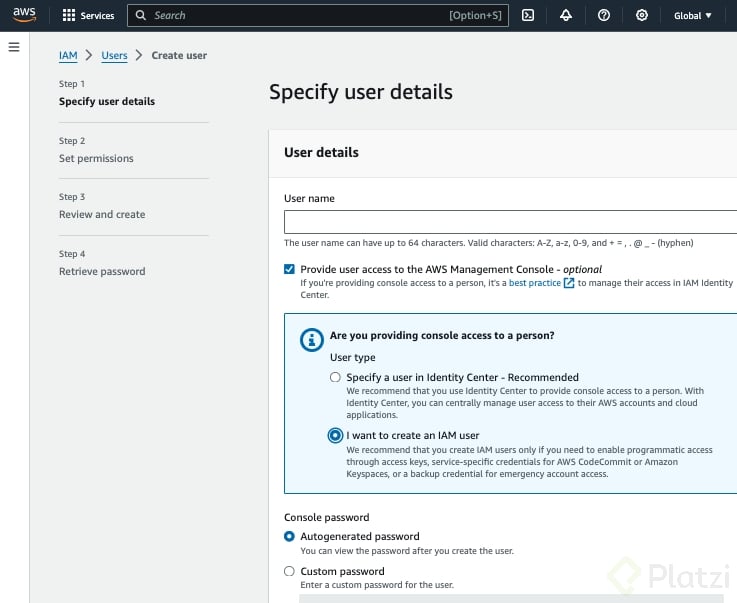This screenshot has height=603, width=737.
Task: Click the blue info circle icon
Action: 313,340
